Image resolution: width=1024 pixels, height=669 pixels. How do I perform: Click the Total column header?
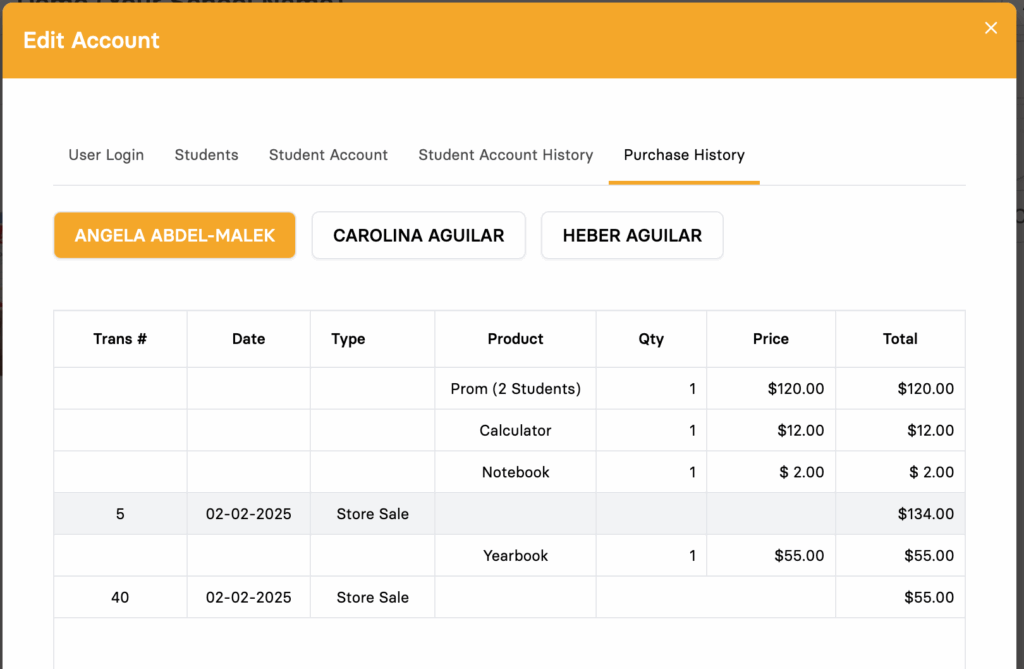900,339
